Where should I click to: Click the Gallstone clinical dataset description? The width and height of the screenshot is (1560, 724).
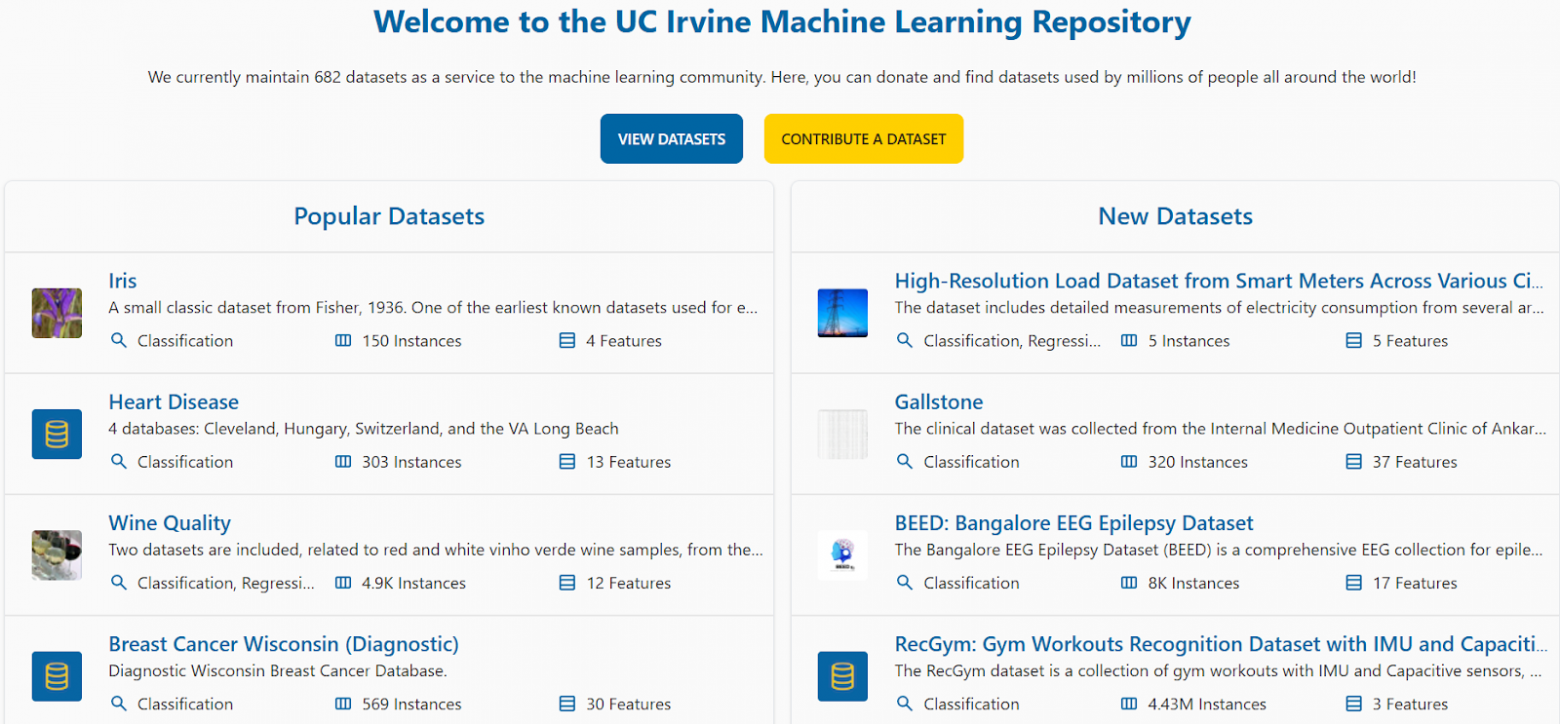pos(1221,429)
